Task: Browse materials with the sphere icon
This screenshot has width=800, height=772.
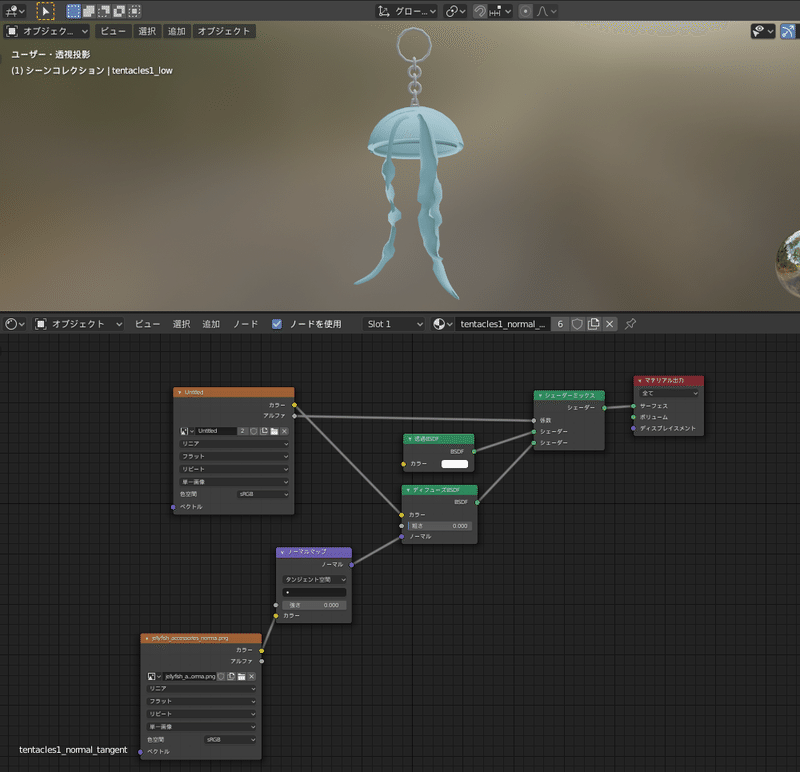Action: point(442,324)
